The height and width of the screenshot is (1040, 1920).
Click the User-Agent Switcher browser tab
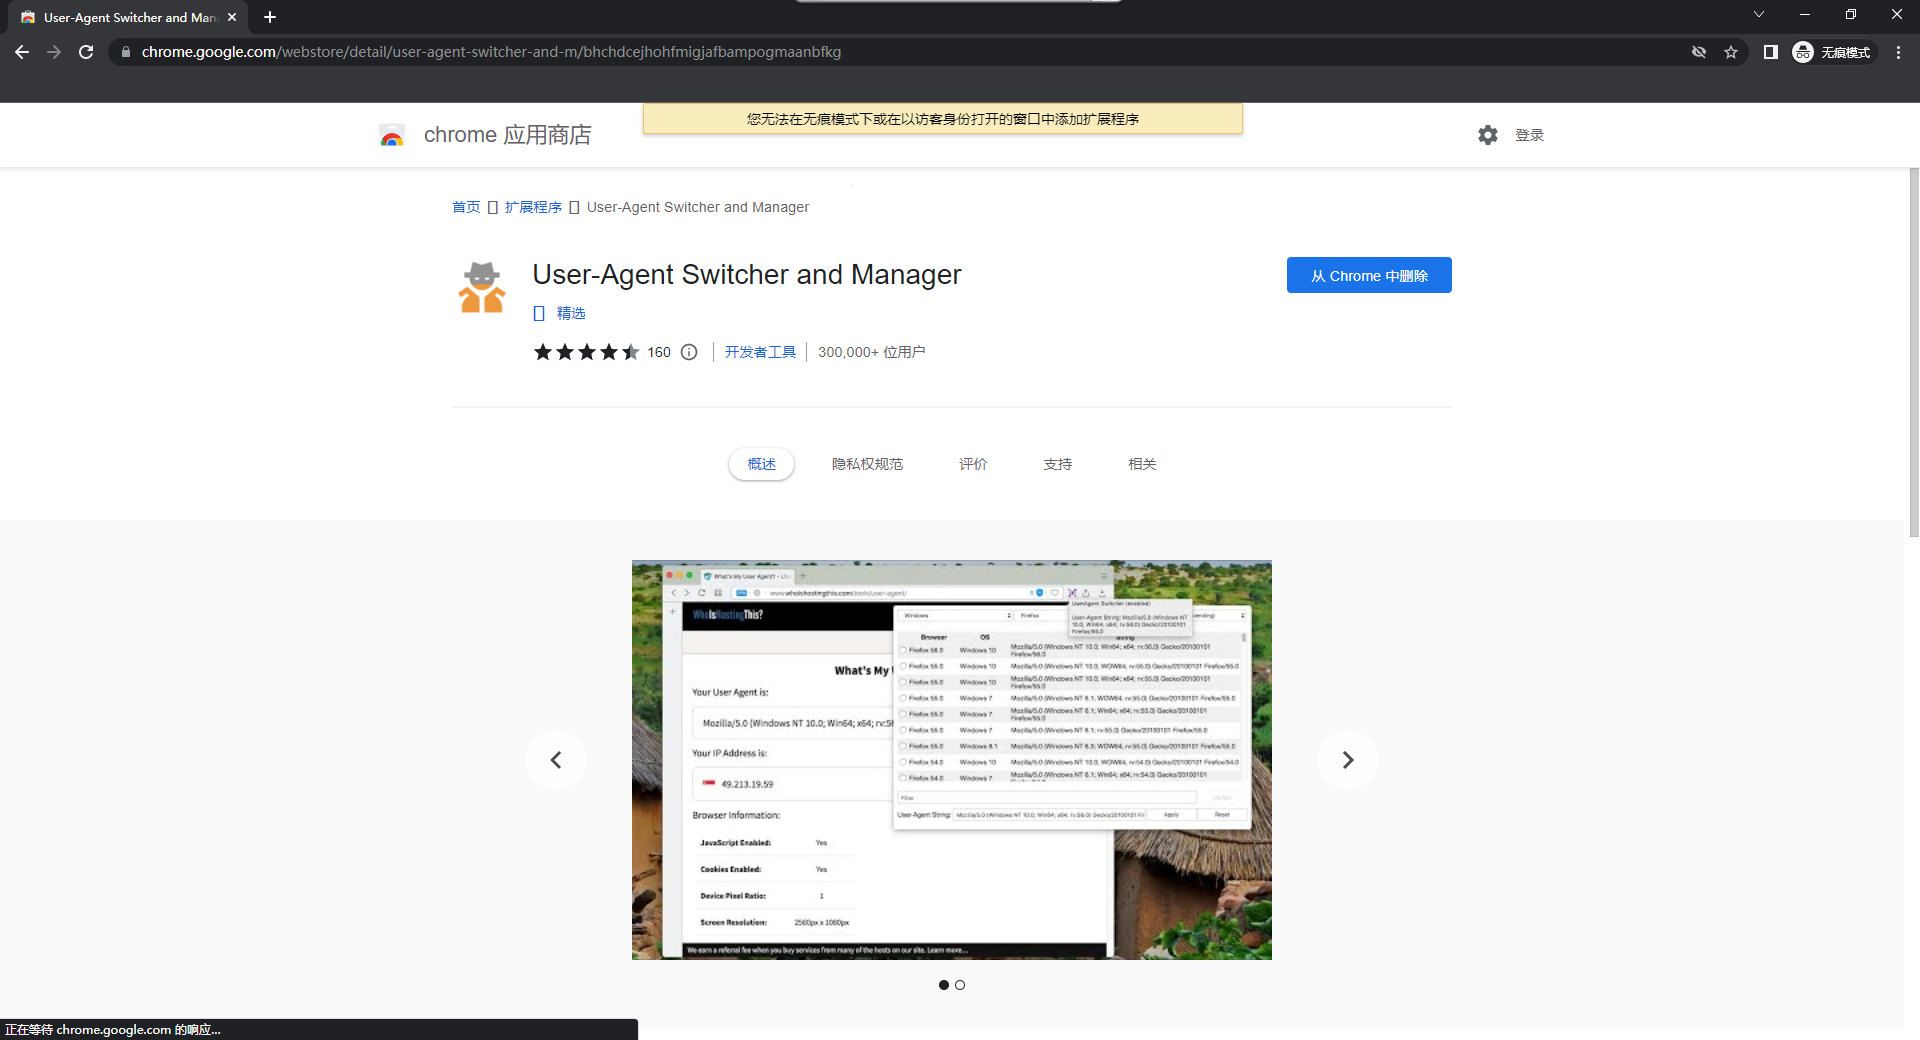point(130,17)
